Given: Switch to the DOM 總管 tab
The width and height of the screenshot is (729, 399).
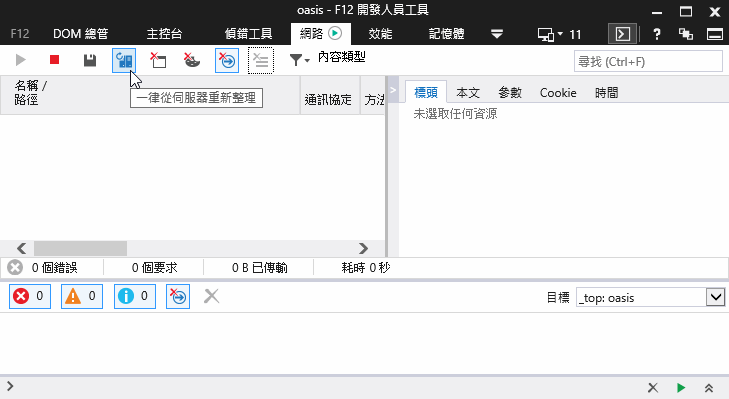Looking at the screenshot, I should [80, 34].
